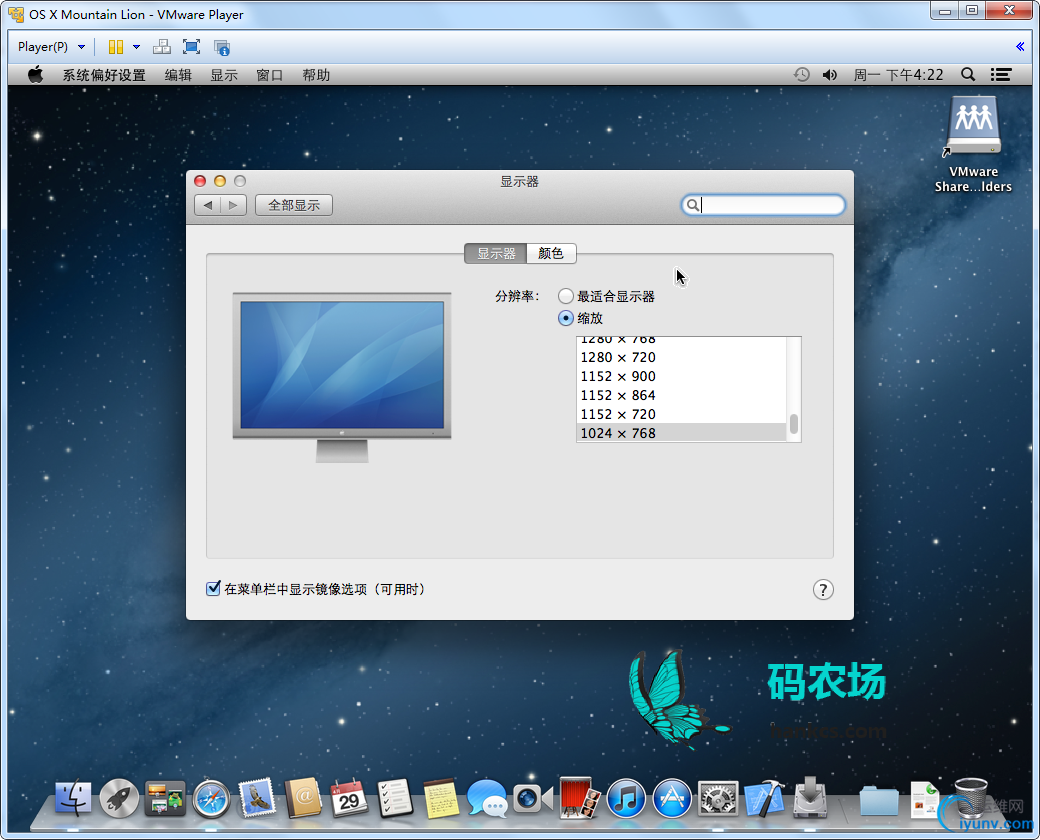Open the installer drive icon in Dock
Image resolution: width=1040 pixels, height=840 pixels.
[810, 798]
